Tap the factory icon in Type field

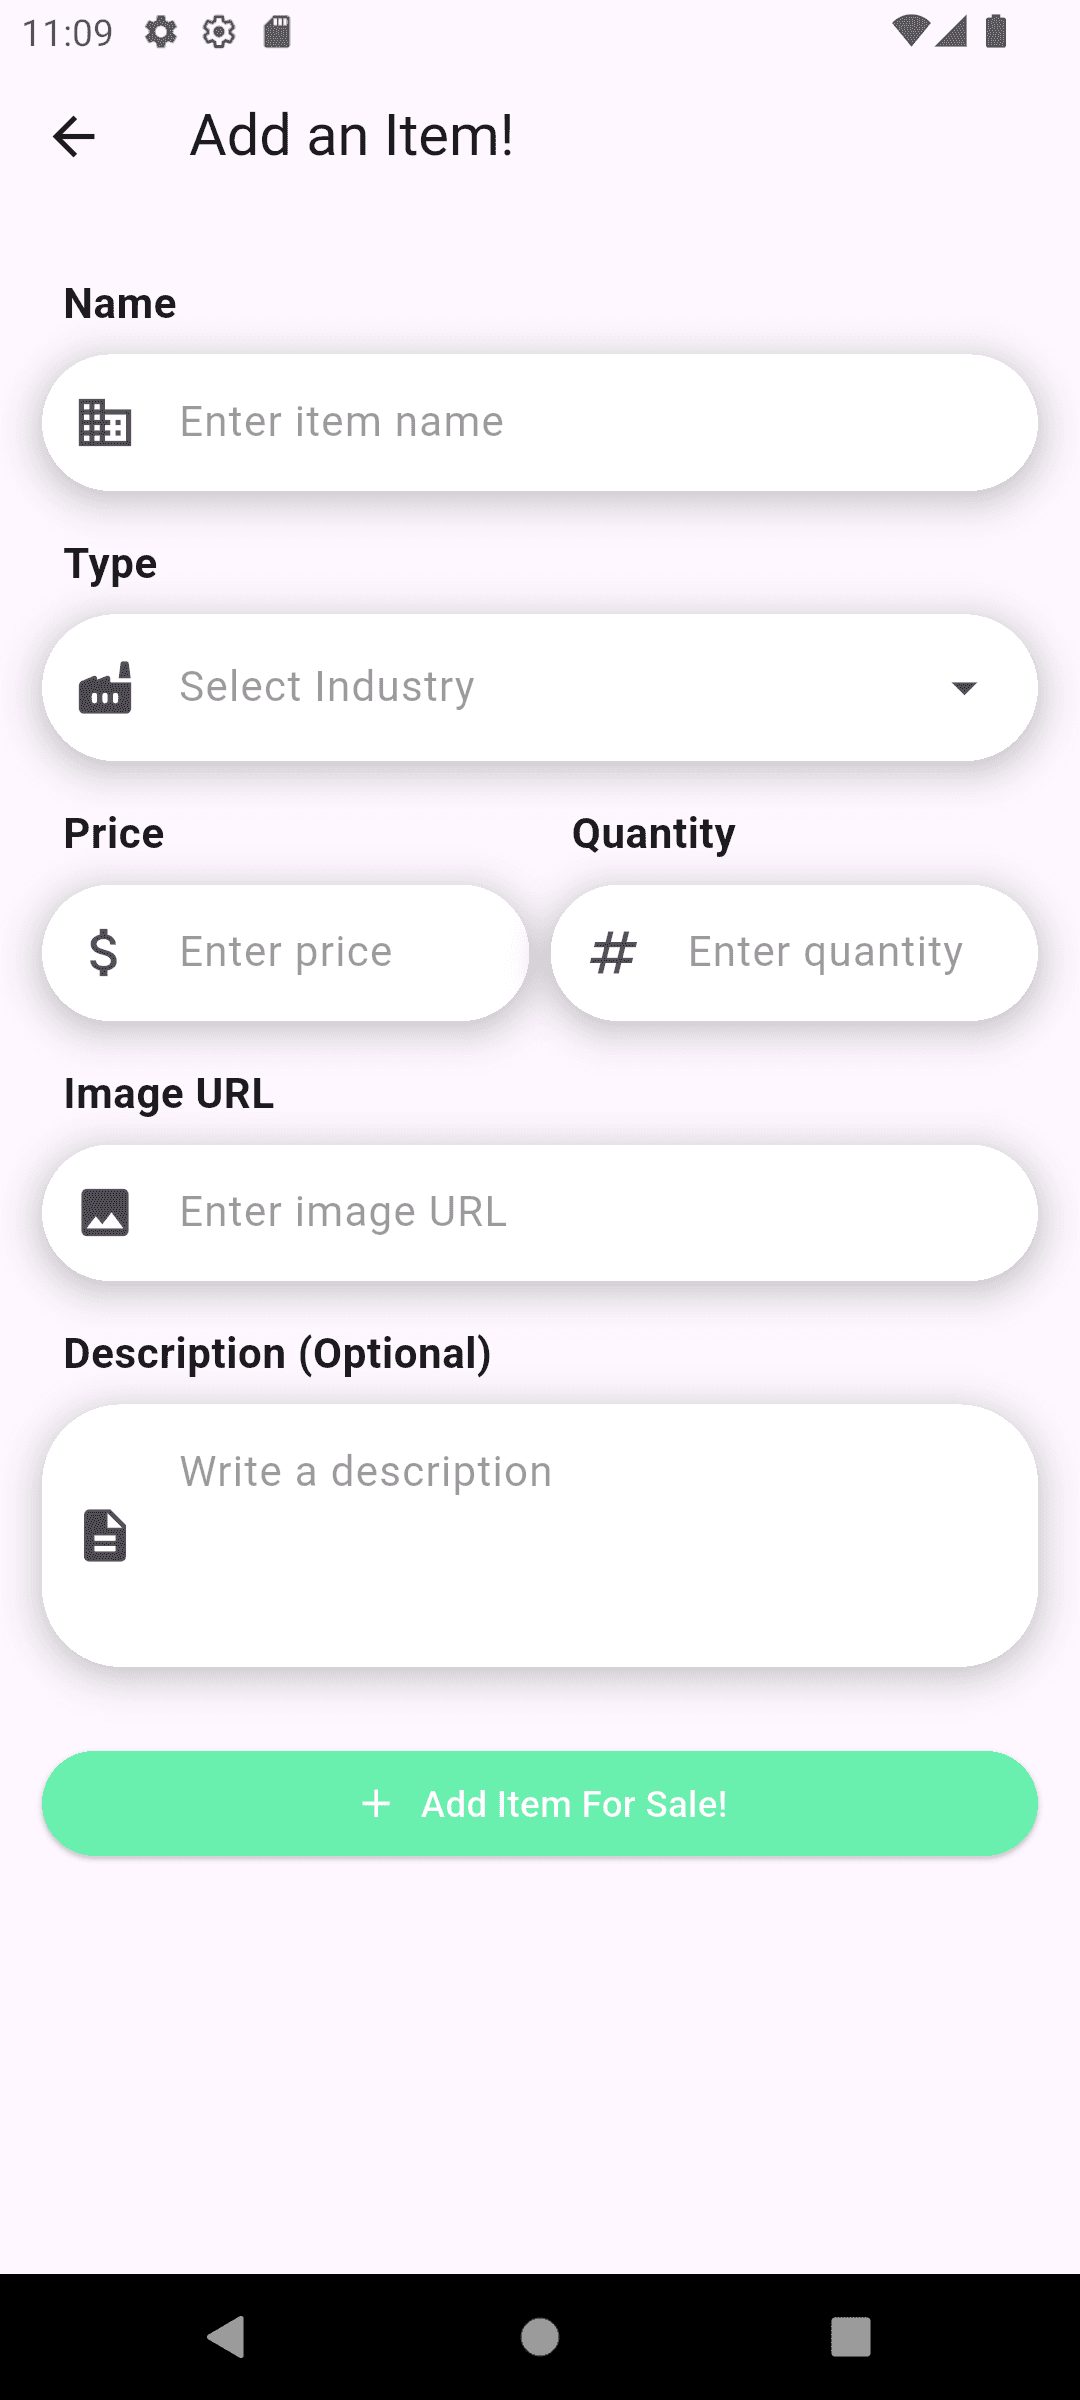(105, 688)
